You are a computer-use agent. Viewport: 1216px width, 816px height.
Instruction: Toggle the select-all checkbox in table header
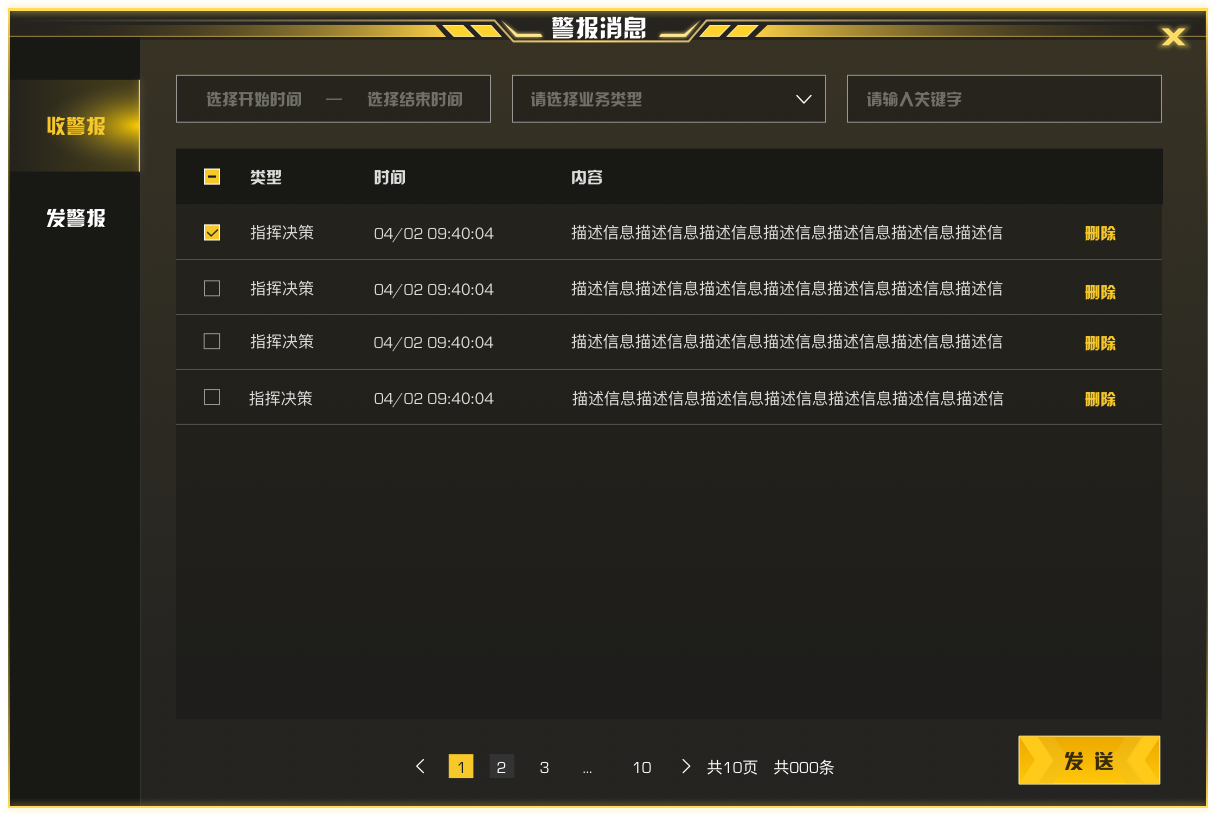tap(212, 177)
